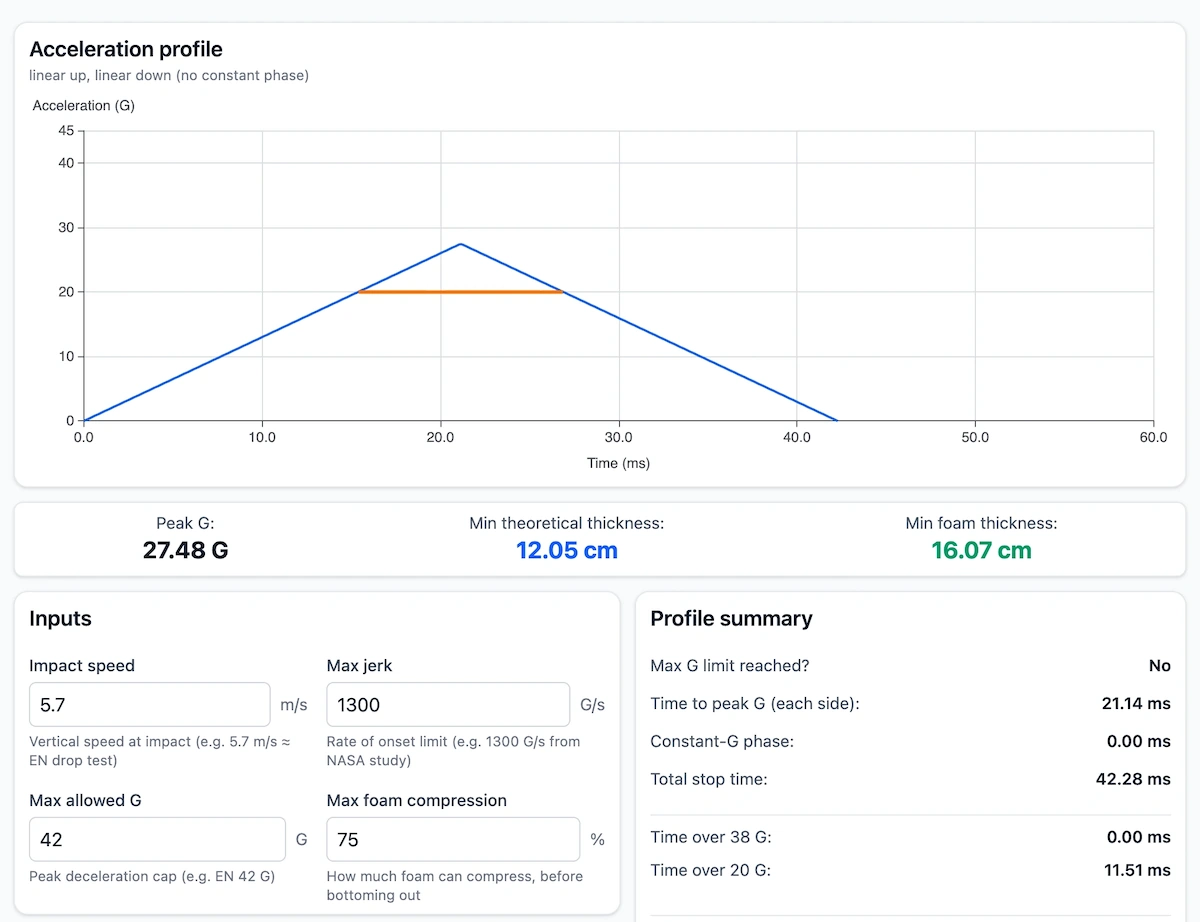
Task: Click the peak of the blue acceleration curve
Action: [460, 244]
